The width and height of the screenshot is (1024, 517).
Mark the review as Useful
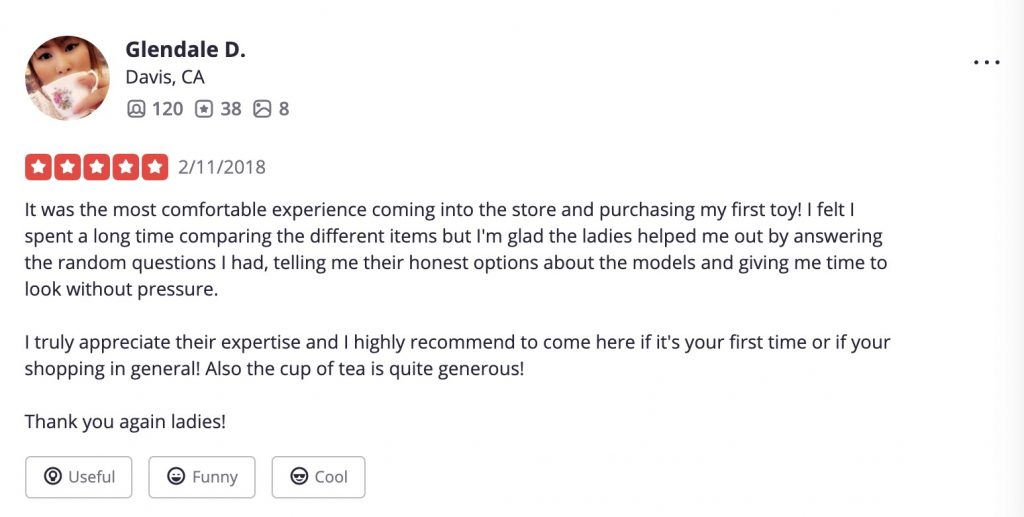coord(78,477)
